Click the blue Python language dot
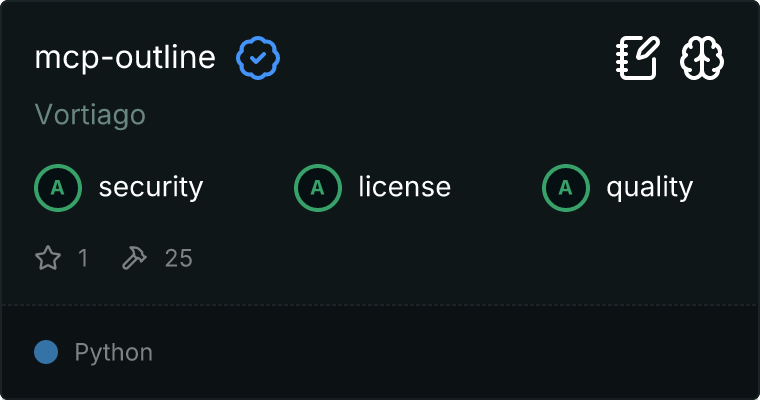Viewport: 760px width, 400px height. pyautogui.click(x=46, y=352)
